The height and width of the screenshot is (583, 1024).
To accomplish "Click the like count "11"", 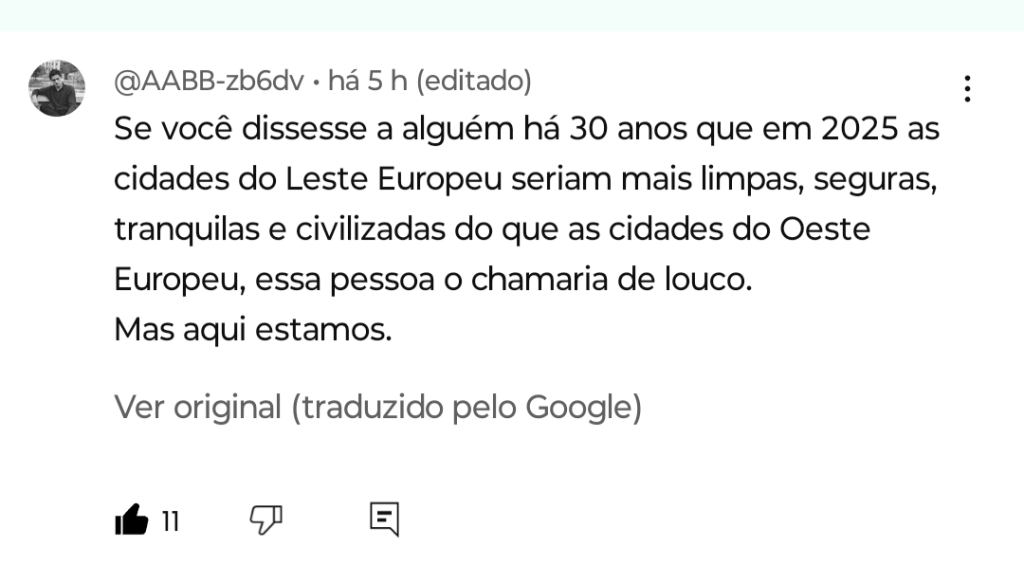I will [170, 521].
